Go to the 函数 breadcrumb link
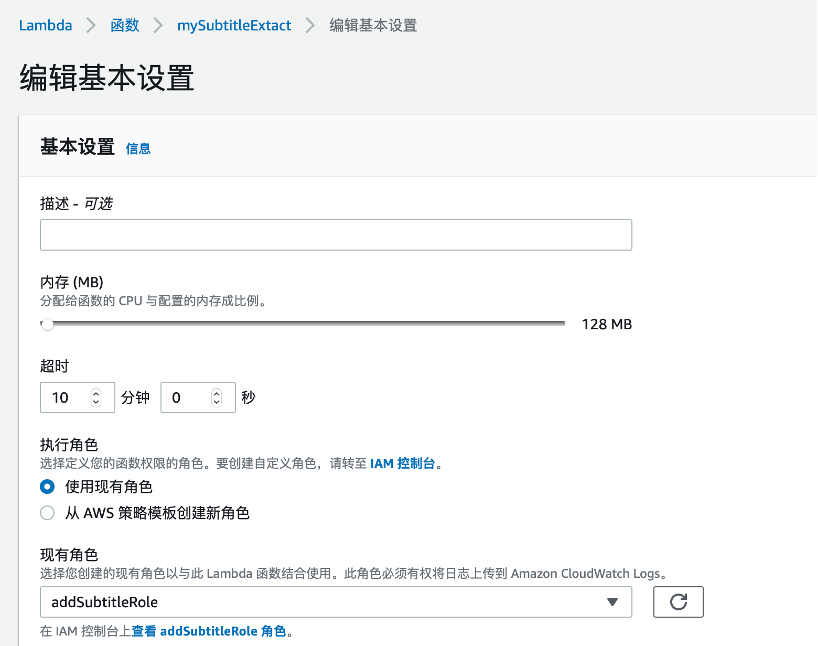 pos(125,25)
